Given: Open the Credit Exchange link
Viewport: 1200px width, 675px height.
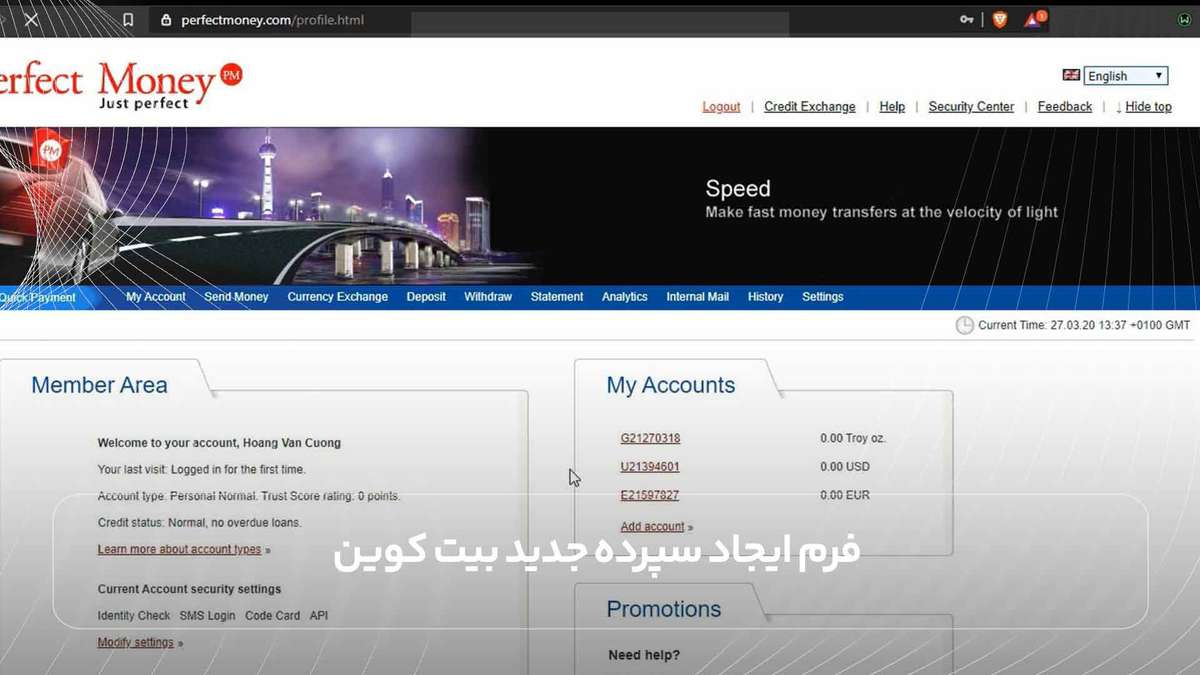Looking at the screenshot, I should coord(810,107).
